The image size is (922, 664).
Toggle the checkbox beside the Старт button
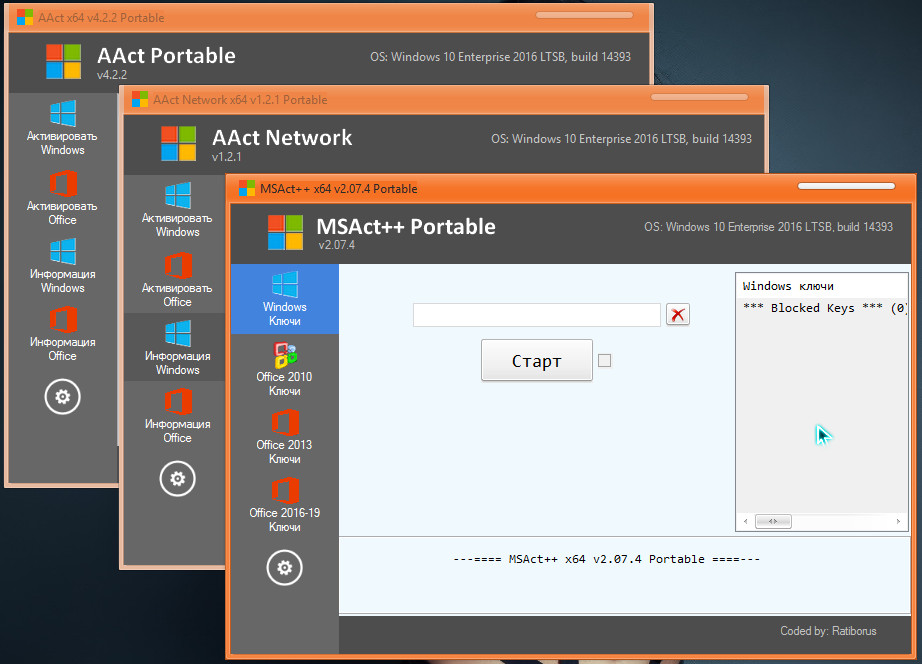[604, 361]
